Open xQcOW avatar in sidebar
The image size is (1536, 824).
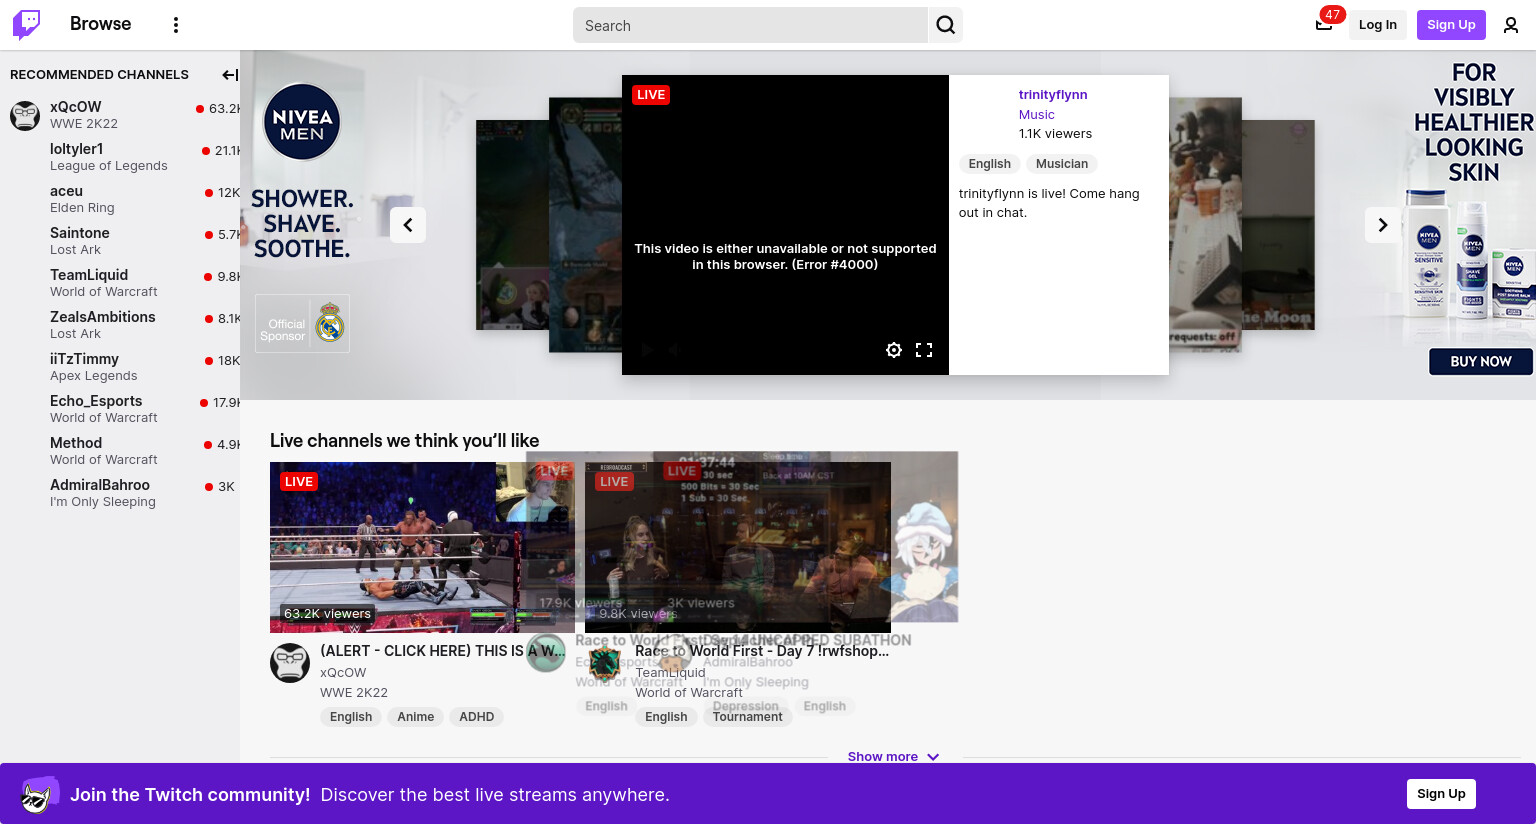pos(25,116)
